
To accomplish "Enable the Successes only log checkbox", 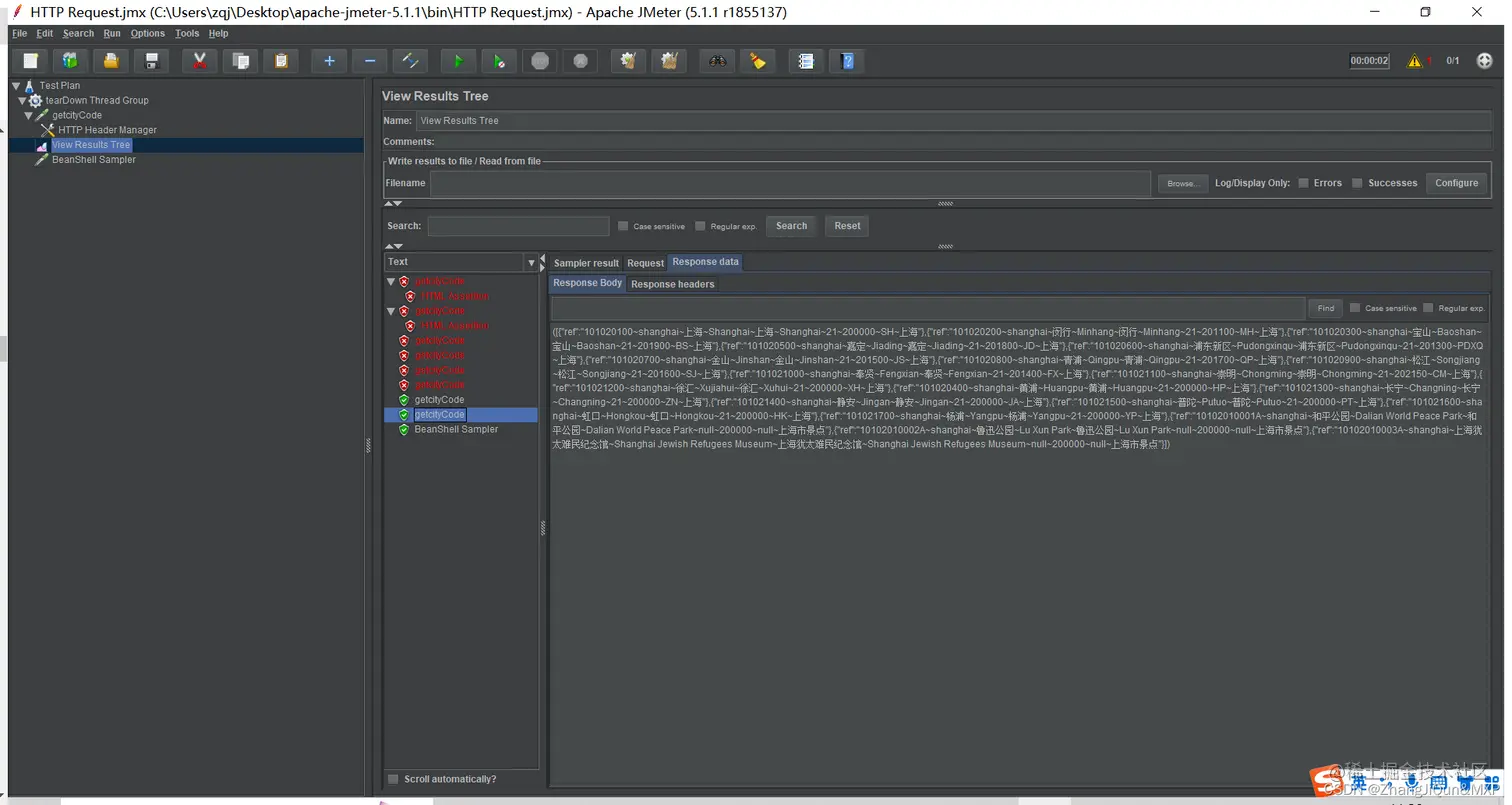I will [1357, 183].
